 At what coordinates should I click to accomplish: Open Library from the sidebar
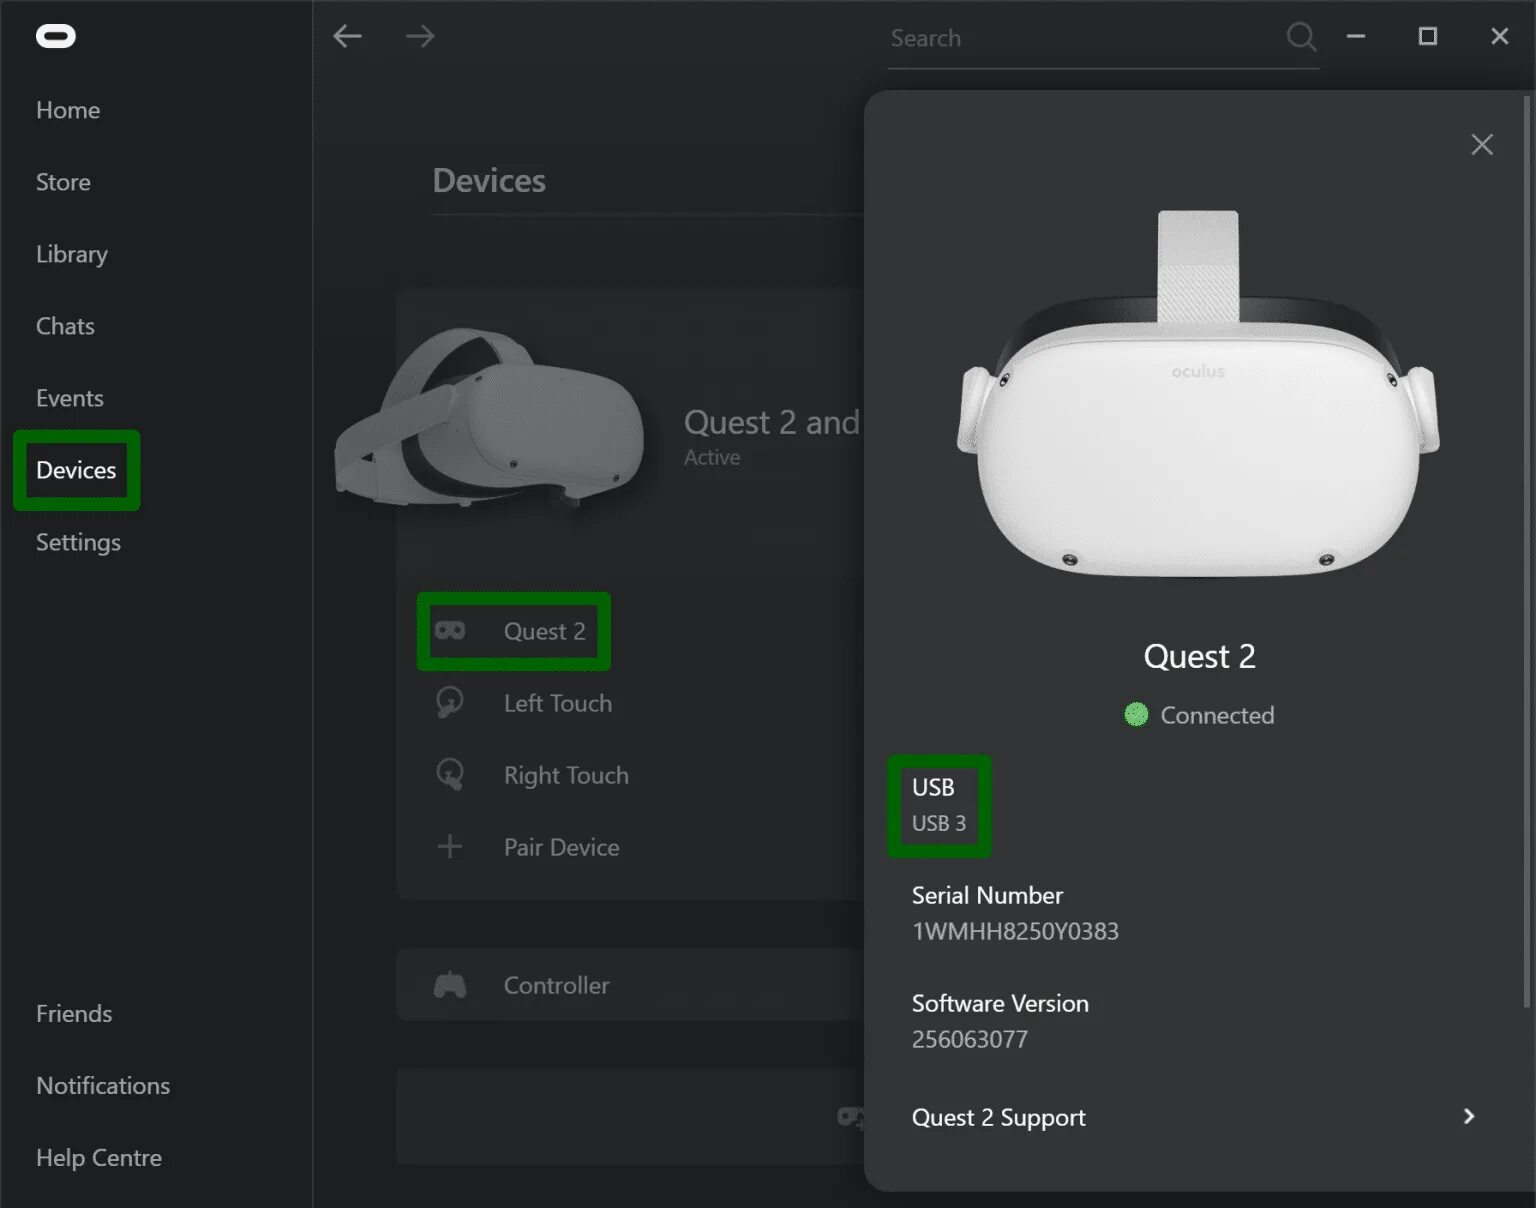(72, 254)
